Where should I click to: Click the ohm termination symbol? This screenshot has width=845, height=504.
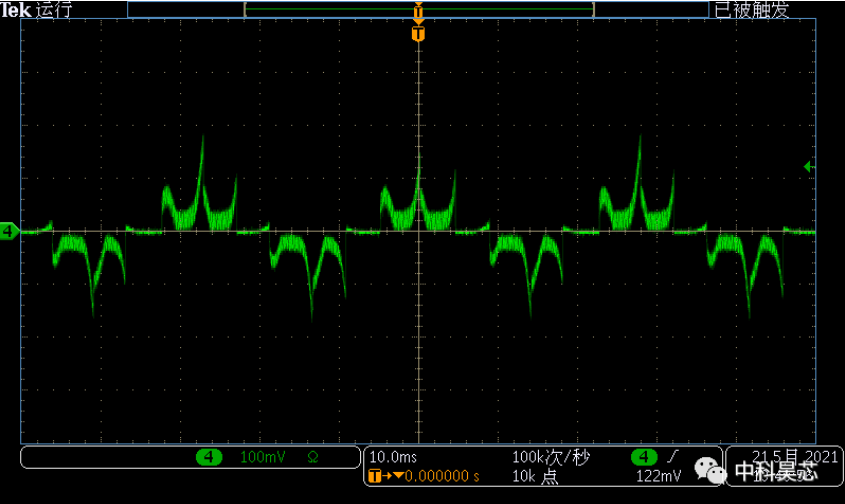313,458
